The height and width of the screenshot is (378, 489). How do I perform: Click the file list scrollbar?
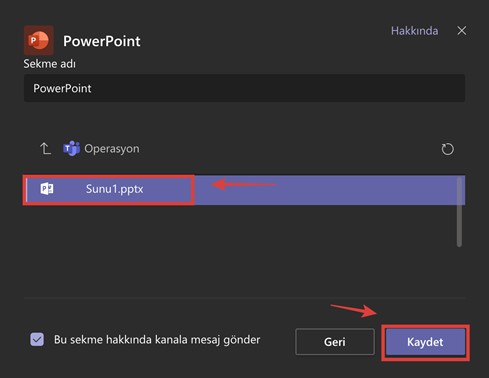459,212
